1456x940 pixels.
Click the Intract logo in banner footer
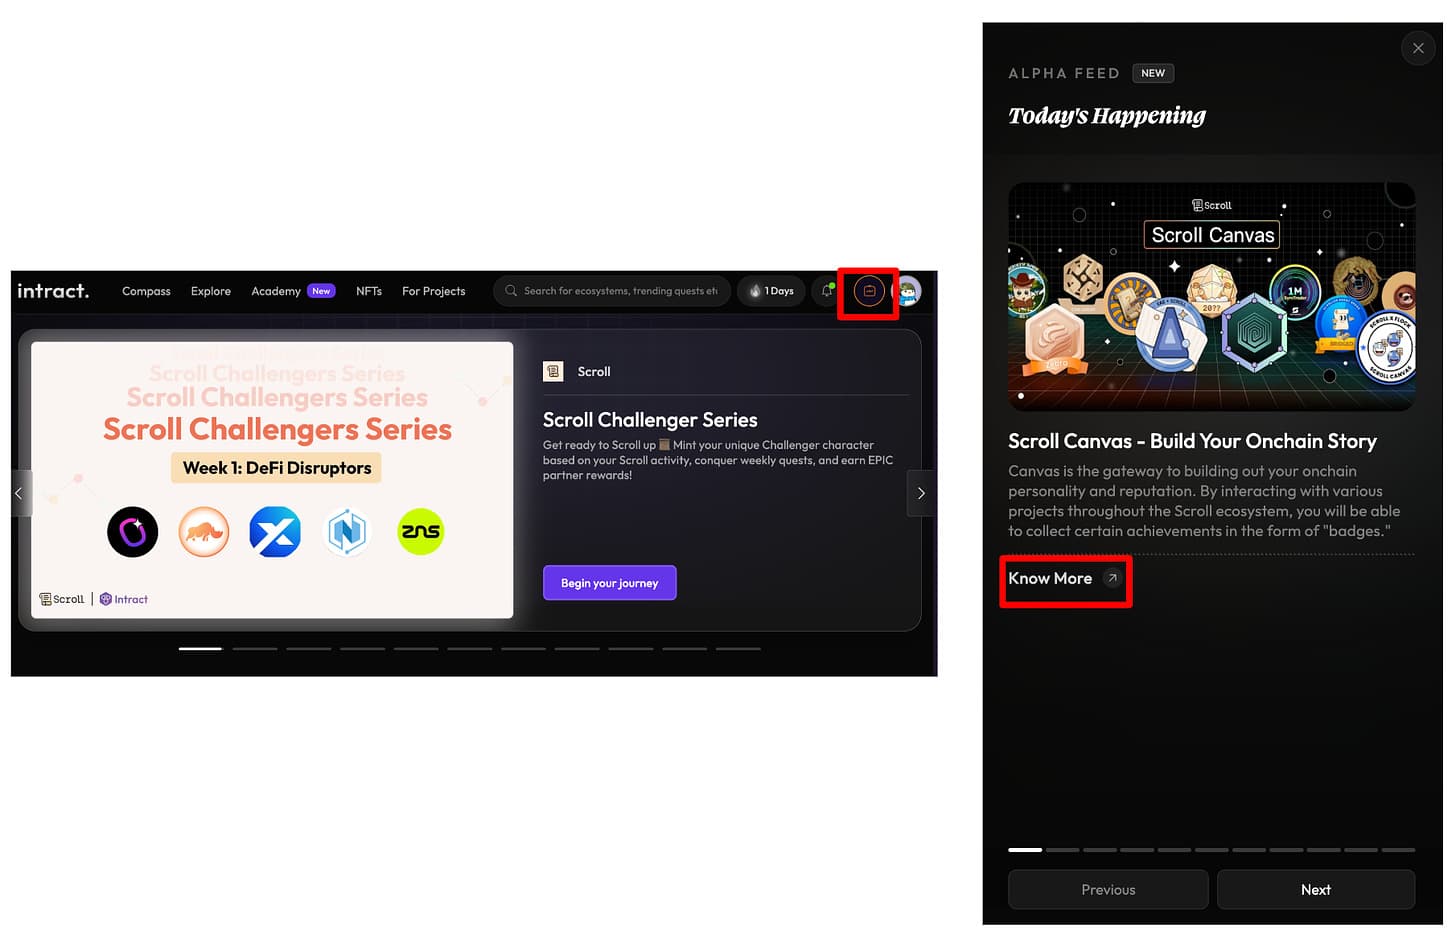[x=124, y=599]
